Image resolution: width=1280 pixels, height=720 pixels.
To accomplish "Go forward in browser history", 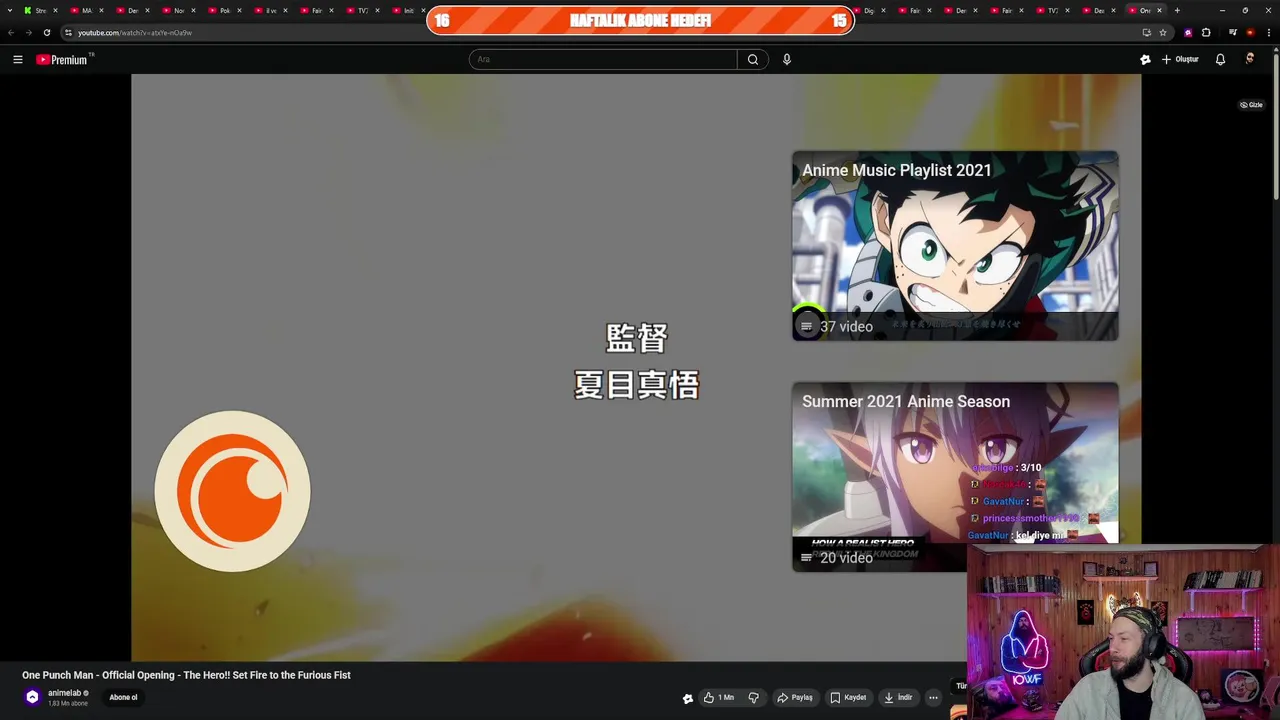I will [28, 32].
